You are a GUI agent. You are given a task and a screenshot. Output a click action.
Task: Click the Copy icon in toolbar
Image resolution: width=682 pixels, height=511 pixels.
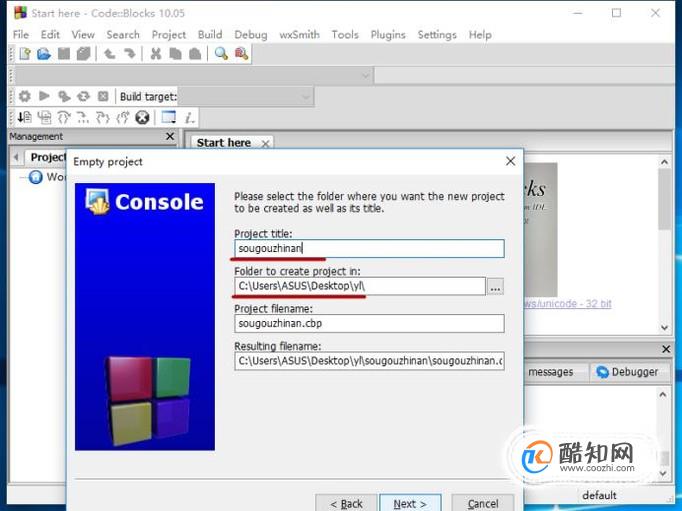[x=175, y=54]
